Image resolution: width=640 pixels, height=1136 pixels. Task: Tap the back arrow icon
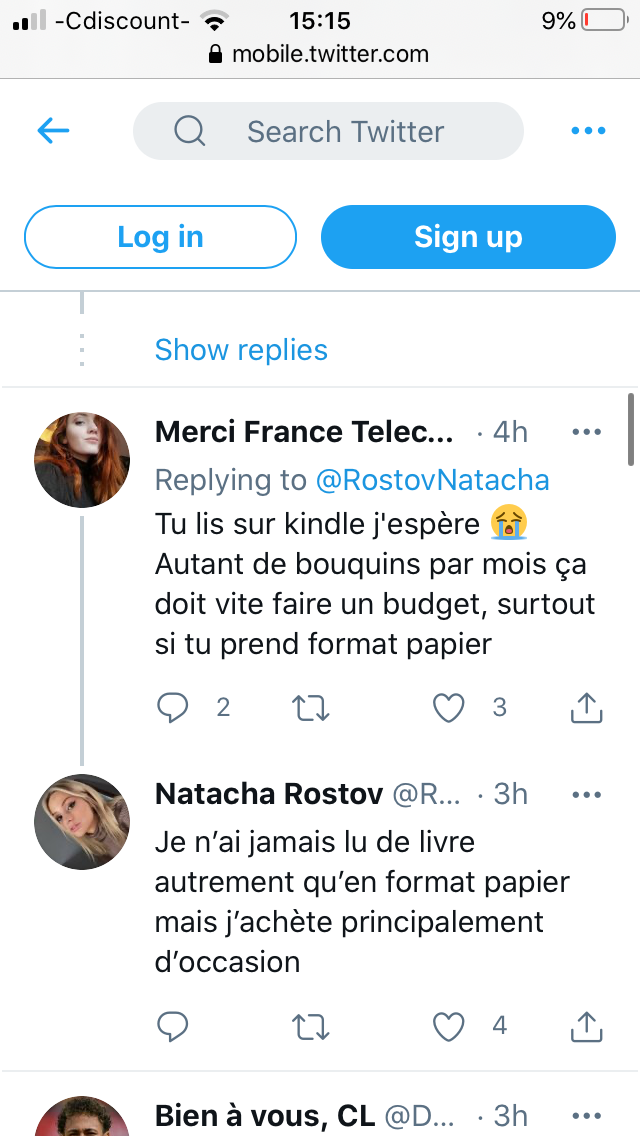tap(53, 131)
